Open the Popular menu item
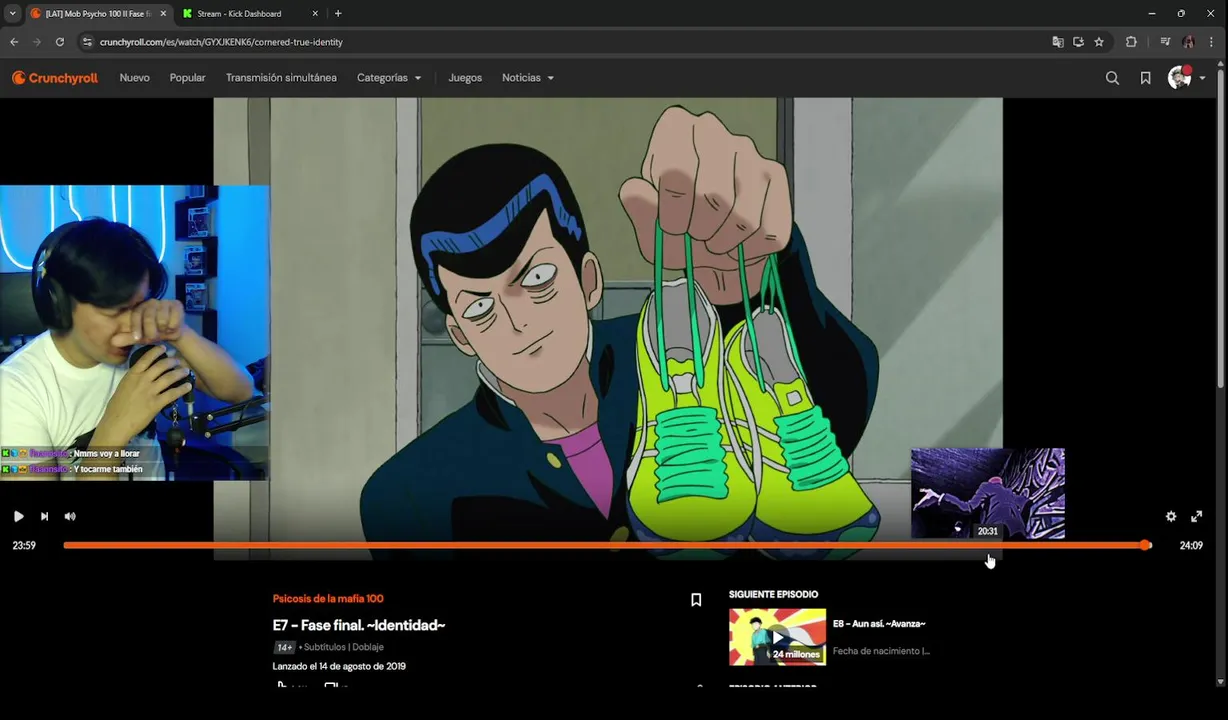Image resolution: width=1228 pixels, height=720 pixels. [187, 78]
